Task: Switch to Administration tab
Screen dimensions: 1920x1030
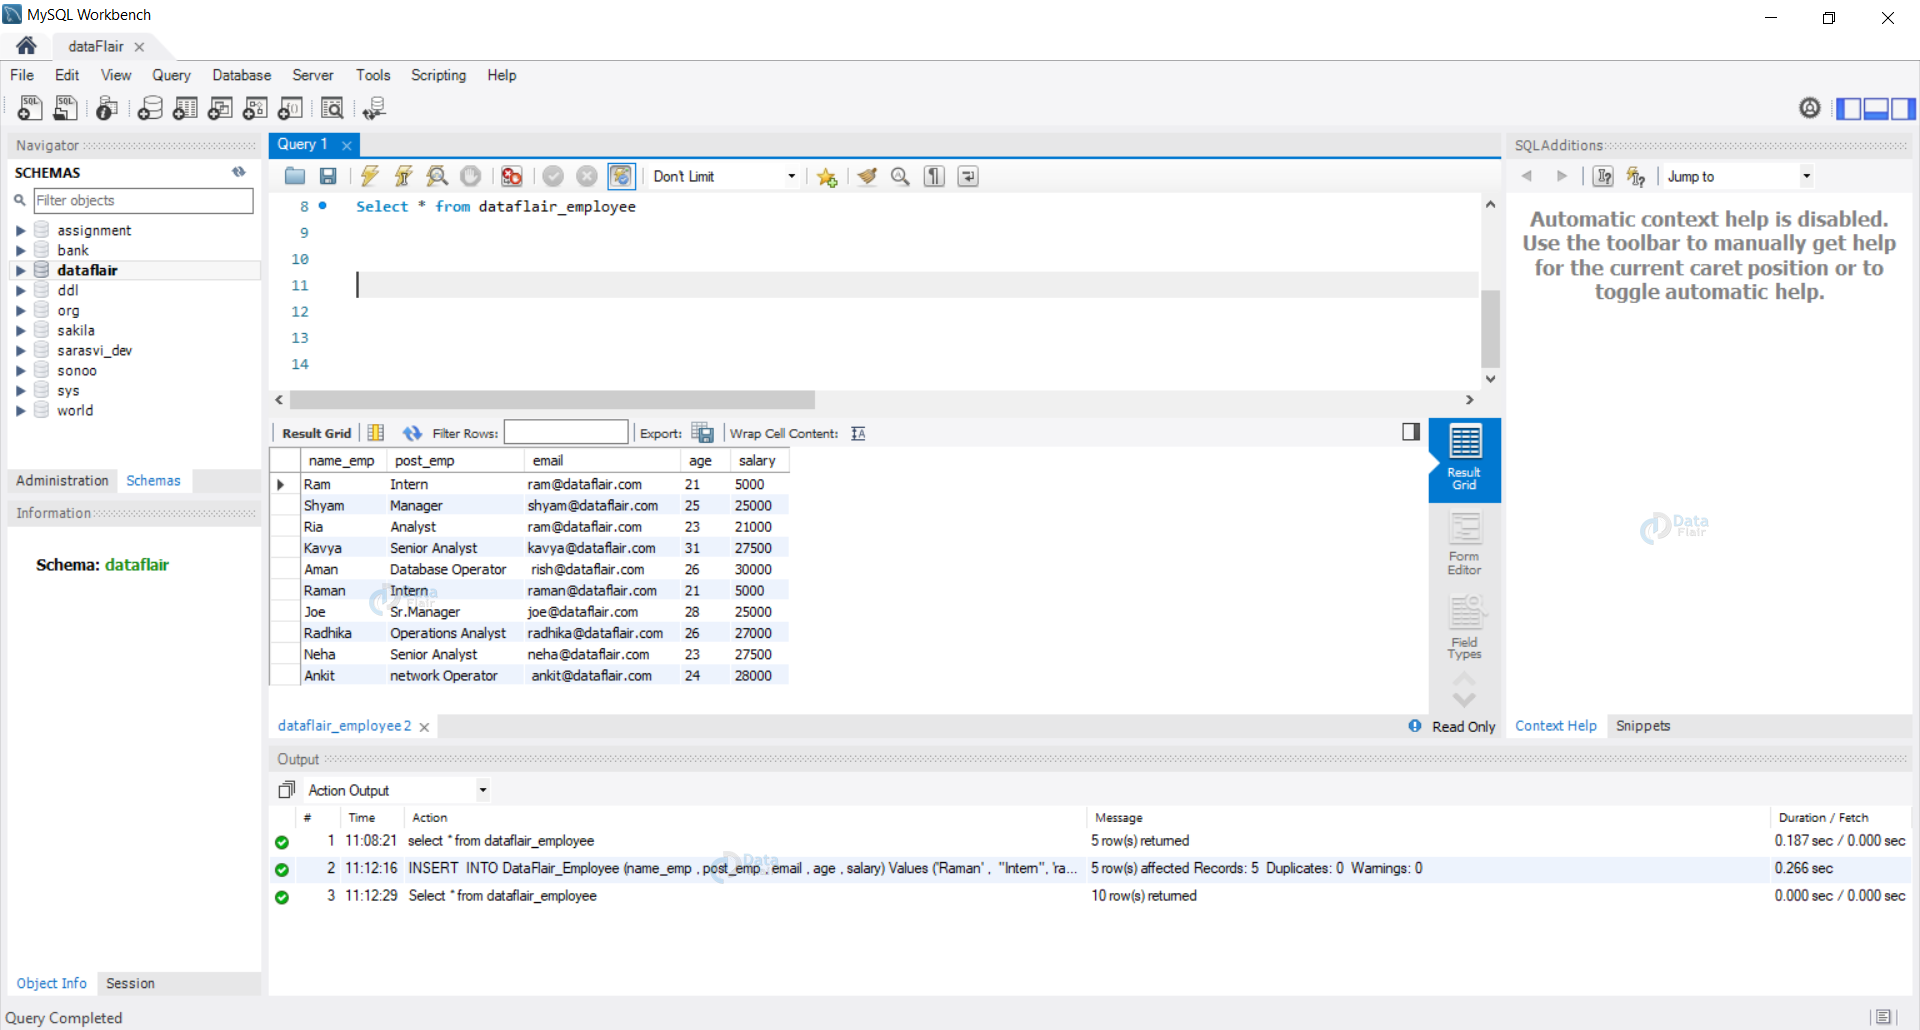Action: pyautogui.click(x=62, y=480)
